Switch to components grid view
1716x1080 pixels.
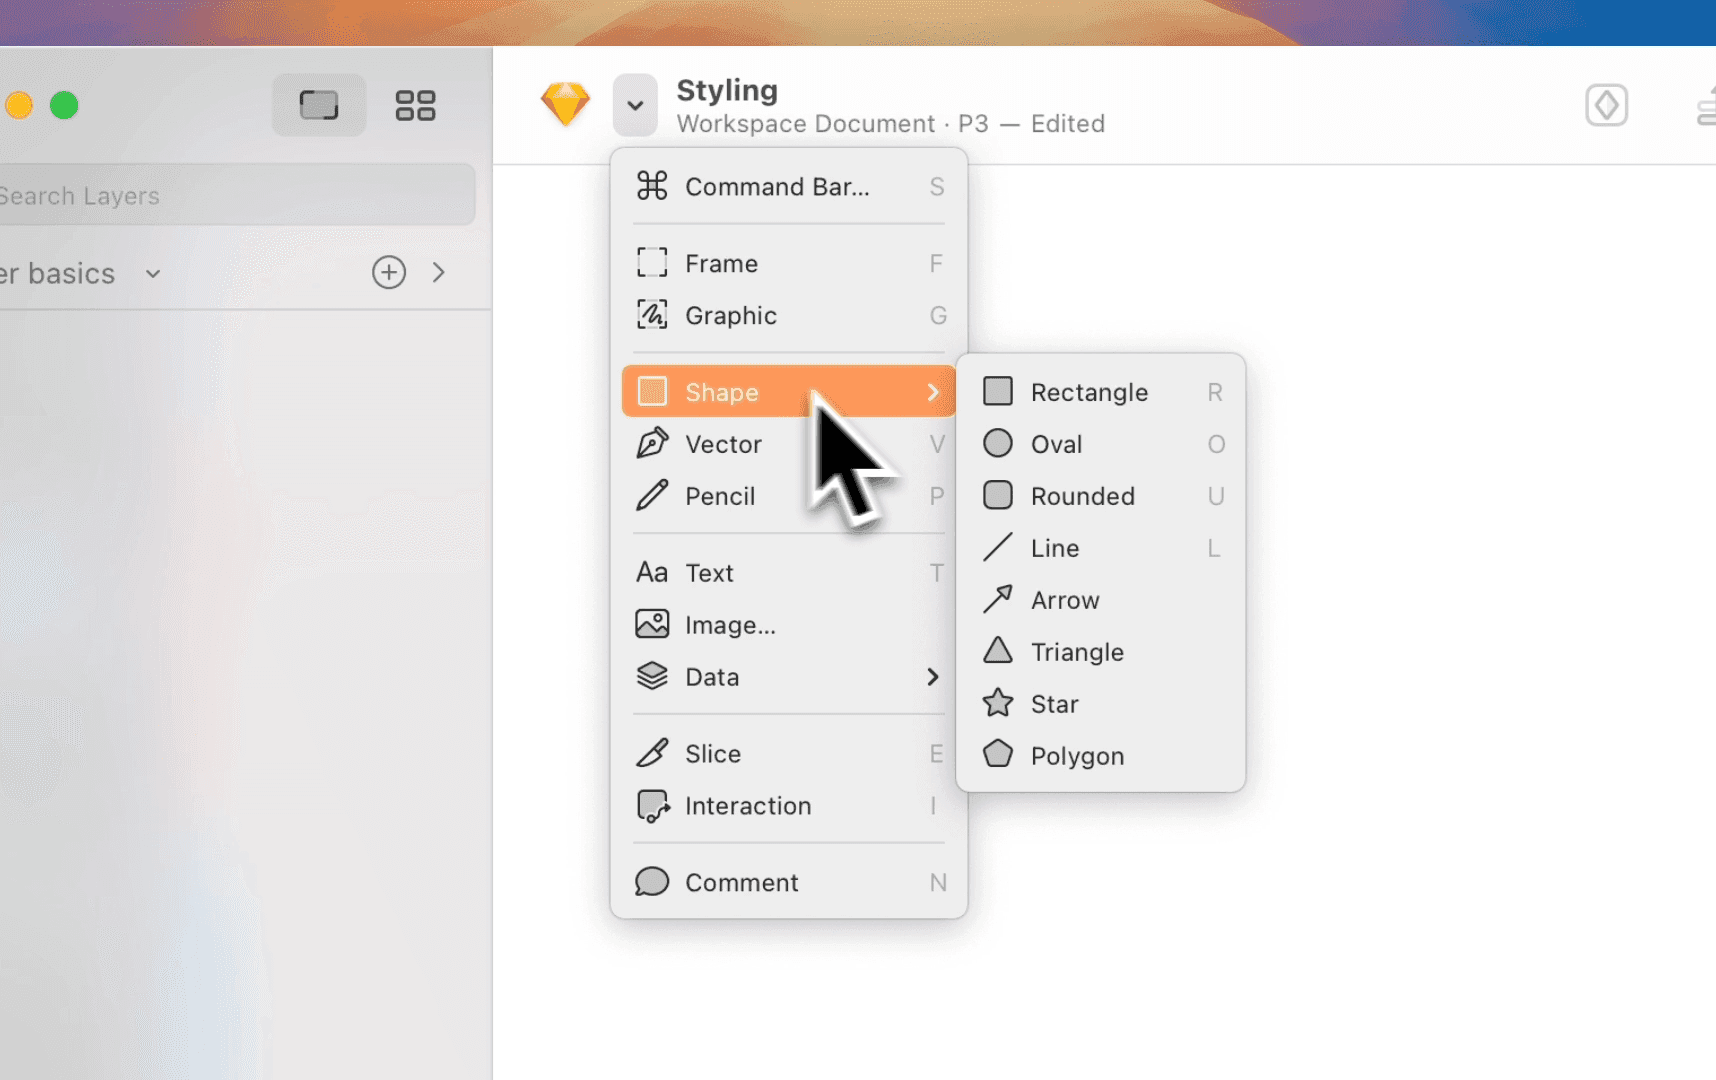click(415, 105)
